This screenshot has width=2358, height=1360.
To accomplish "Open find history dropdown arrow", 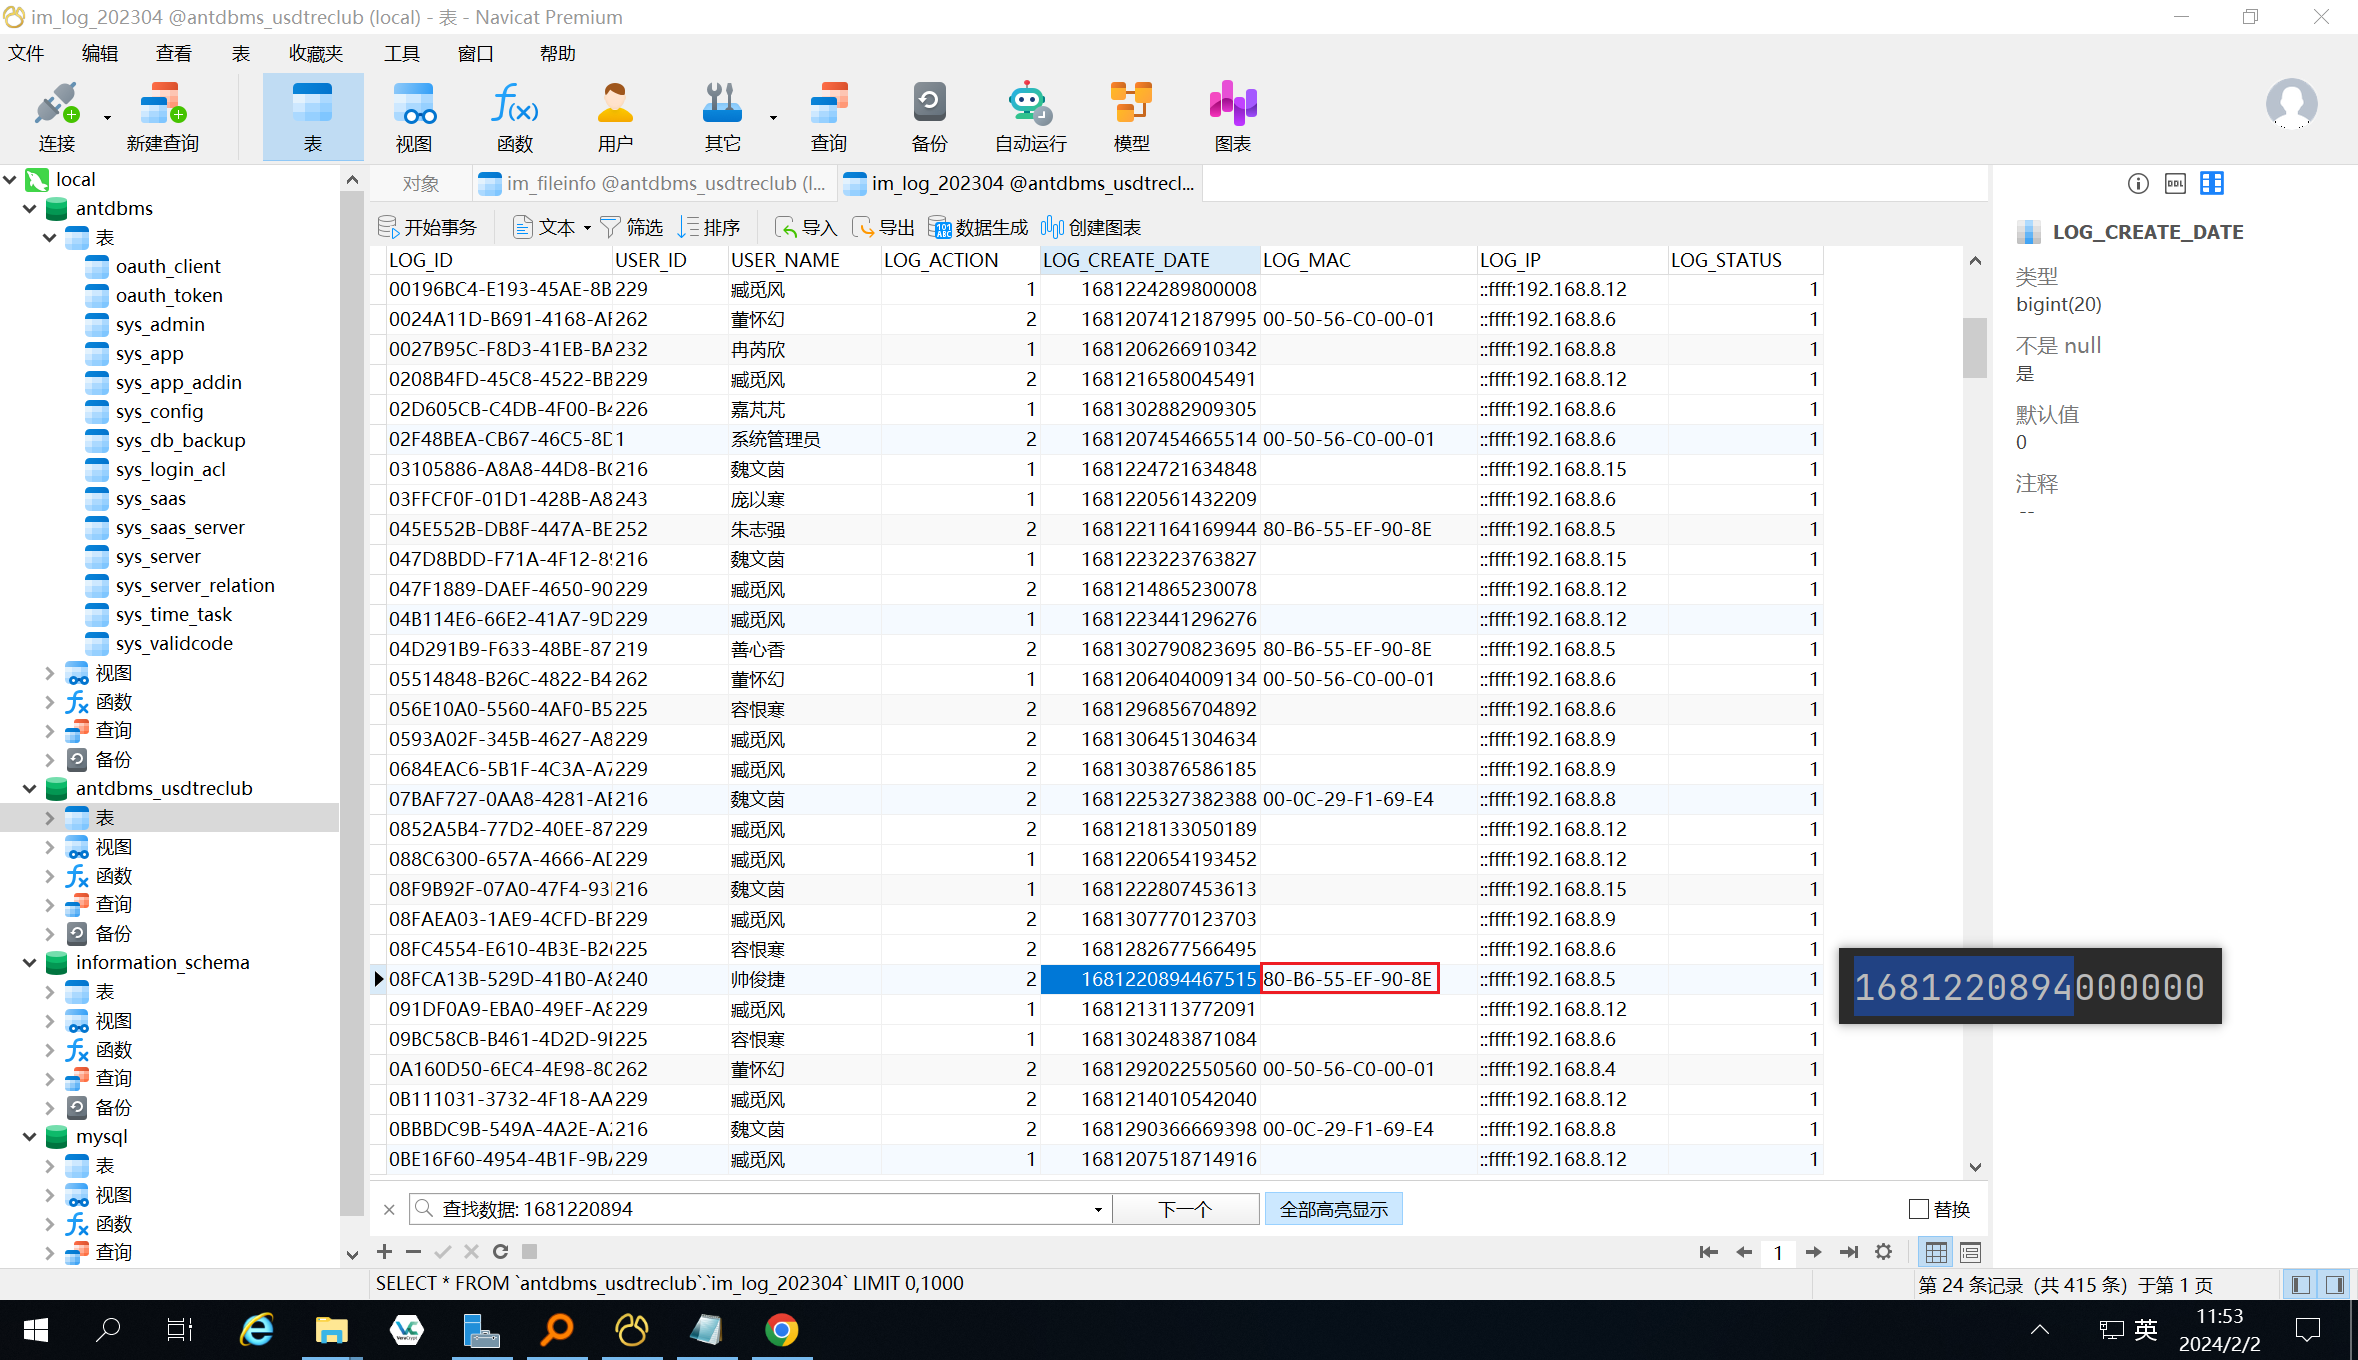I will coord(1098,1209).
